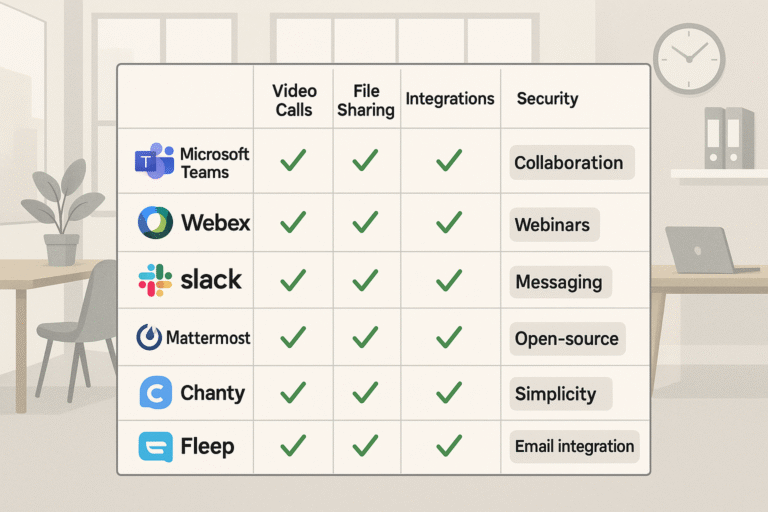
Task: Click Webex Integrations checkmark
Action: click(449, 222)
